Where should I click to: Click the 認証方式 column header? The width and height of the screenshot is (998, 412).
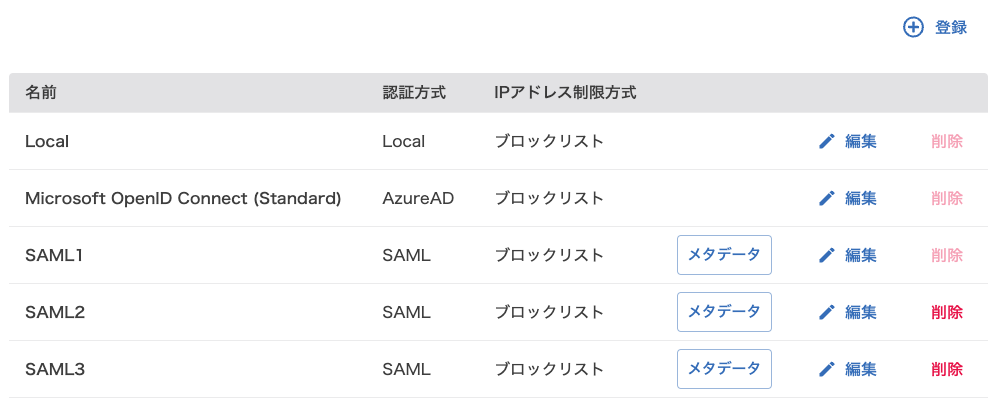pos(414,93)
